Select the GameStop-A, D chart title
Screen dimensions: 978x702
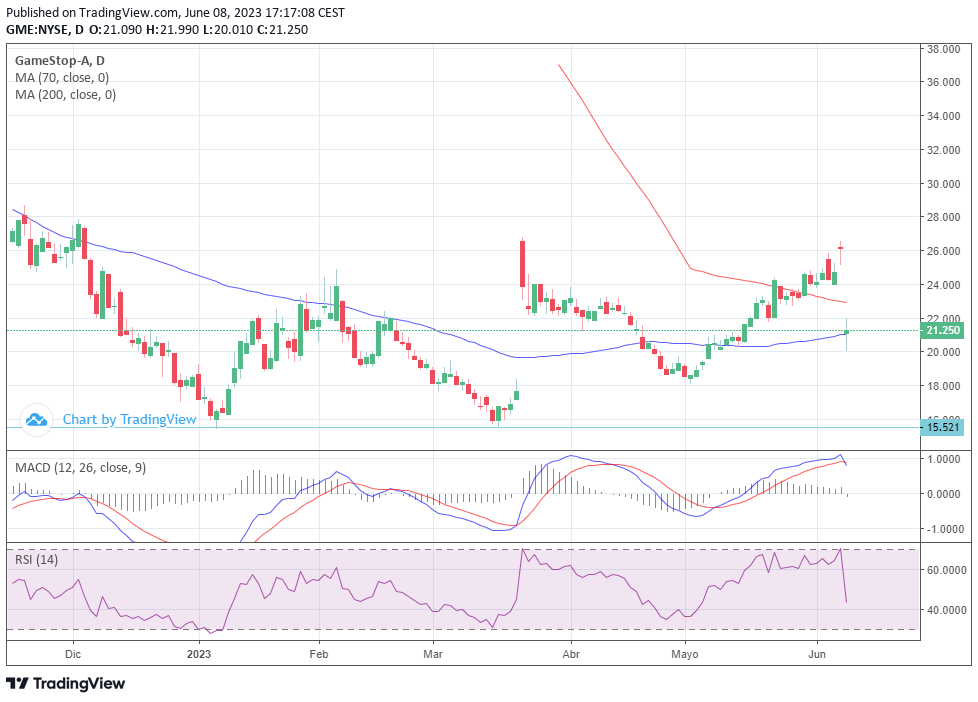(x=60, y=61)
